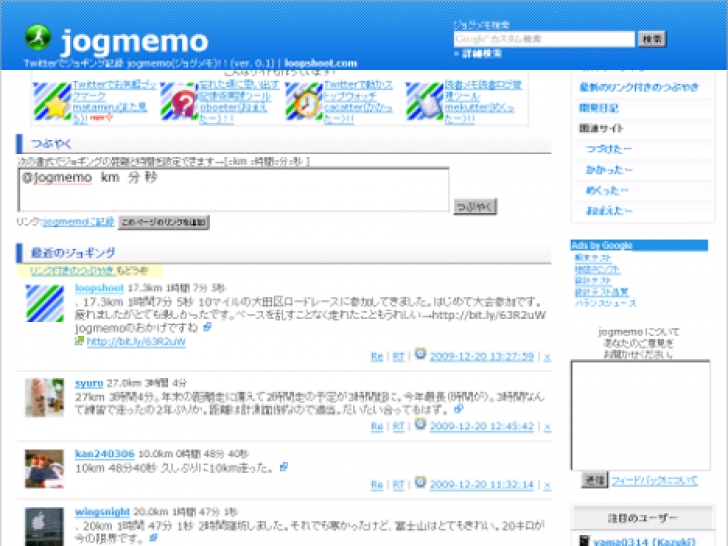Open the first ad link under Ads by Google
728x546 pixels.
pos(593,258)
